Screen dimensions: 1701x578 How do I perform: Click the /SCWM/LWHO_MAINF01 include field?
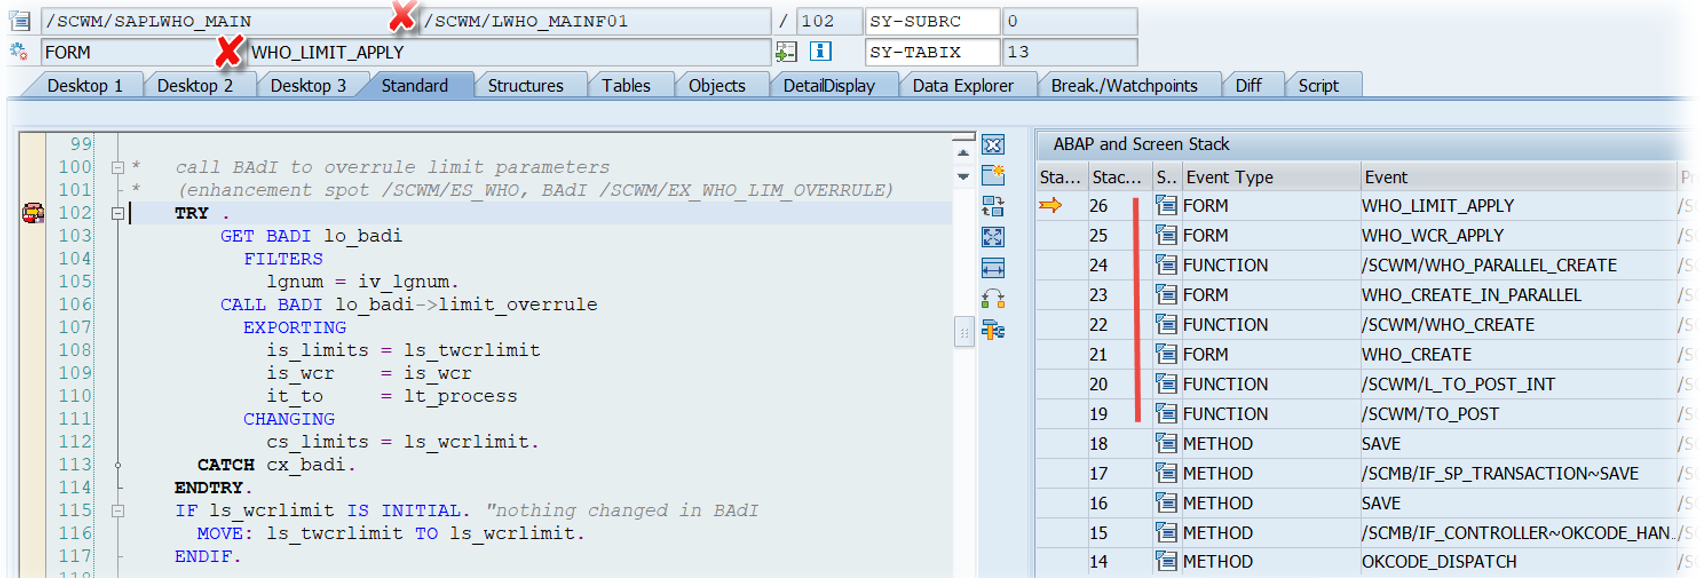595,21
